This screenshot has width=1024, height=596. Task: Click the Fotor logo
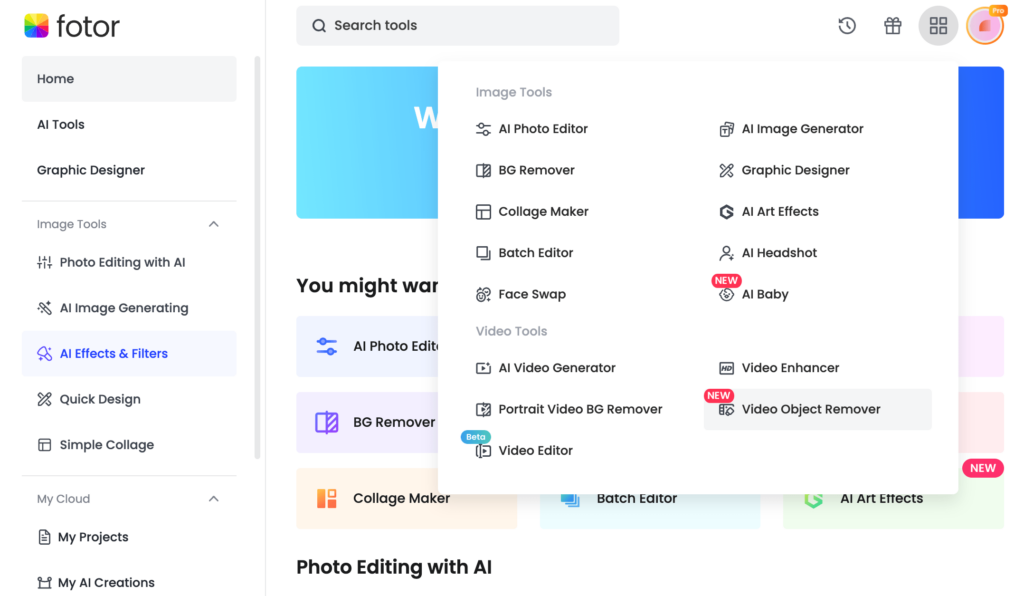[72, 27]
